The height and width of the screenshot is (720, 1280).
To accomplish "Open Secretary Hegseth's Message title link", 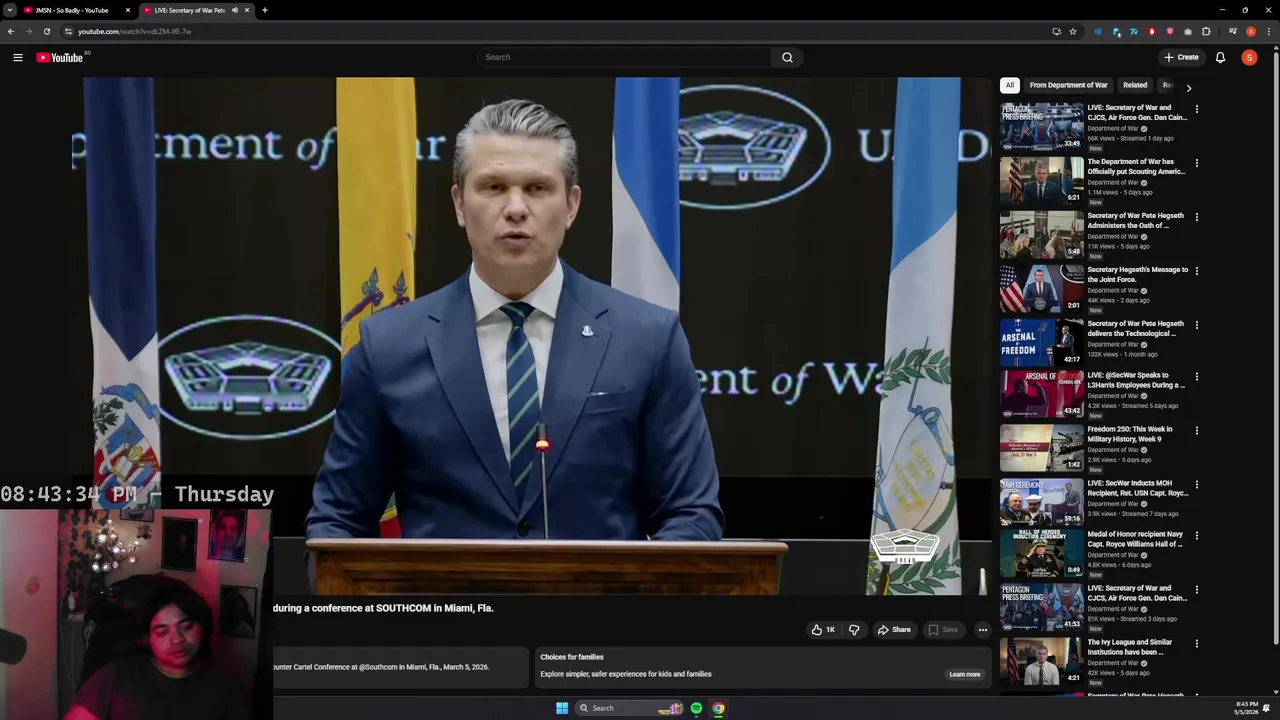I will tap(1138, 274).
